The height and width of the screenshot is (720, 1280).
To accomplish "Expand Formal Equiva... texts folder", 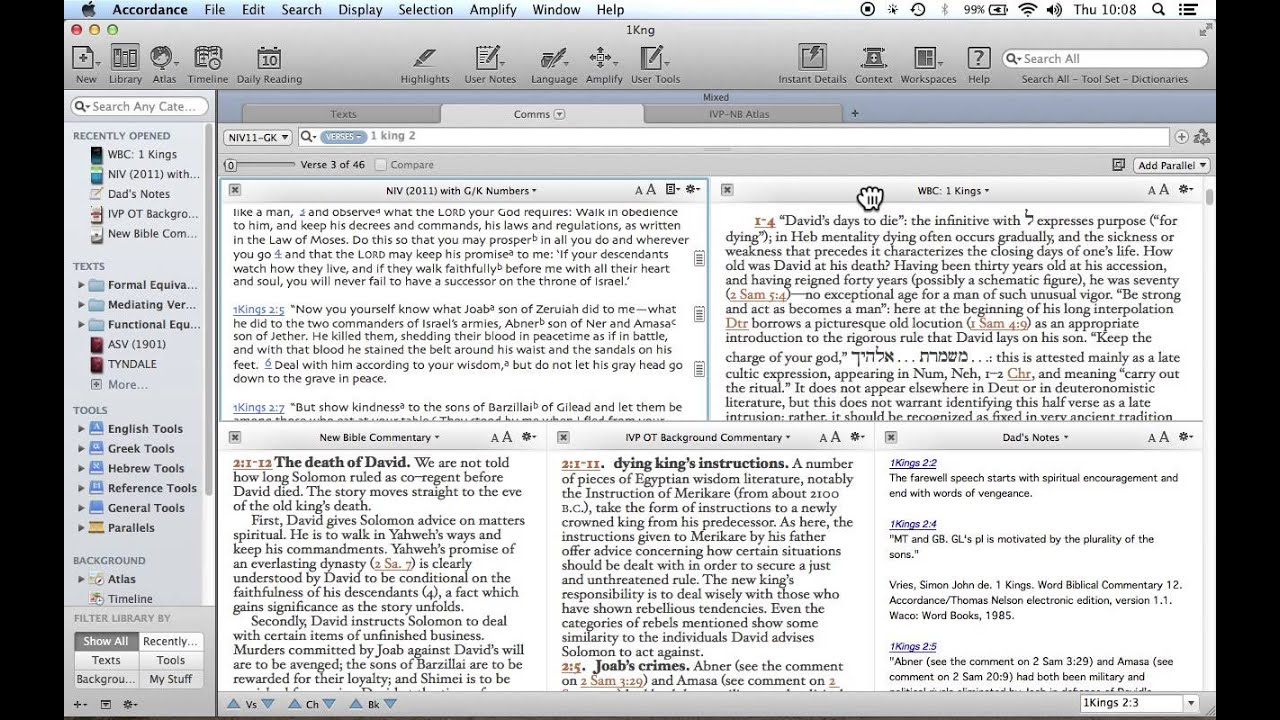I will tap(81, 285).
